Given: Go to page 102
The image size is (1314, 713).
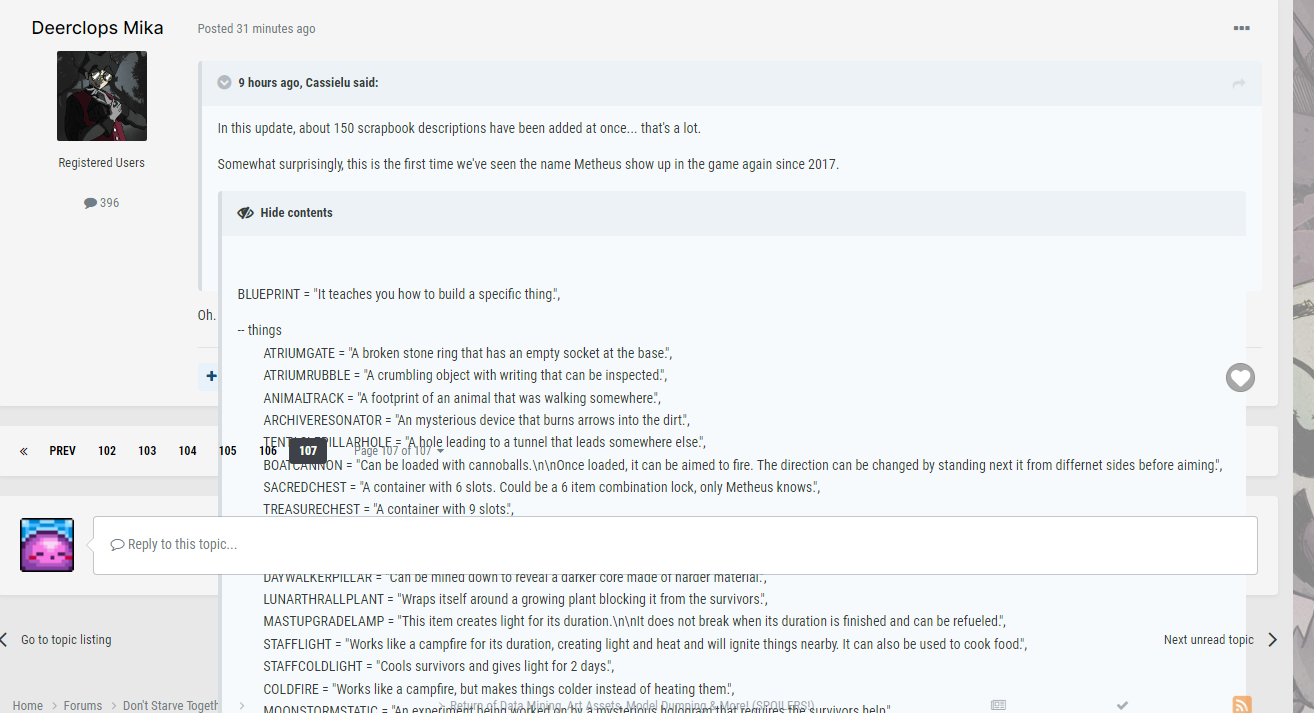Looking at the screenshot, I should click(107, 451).
